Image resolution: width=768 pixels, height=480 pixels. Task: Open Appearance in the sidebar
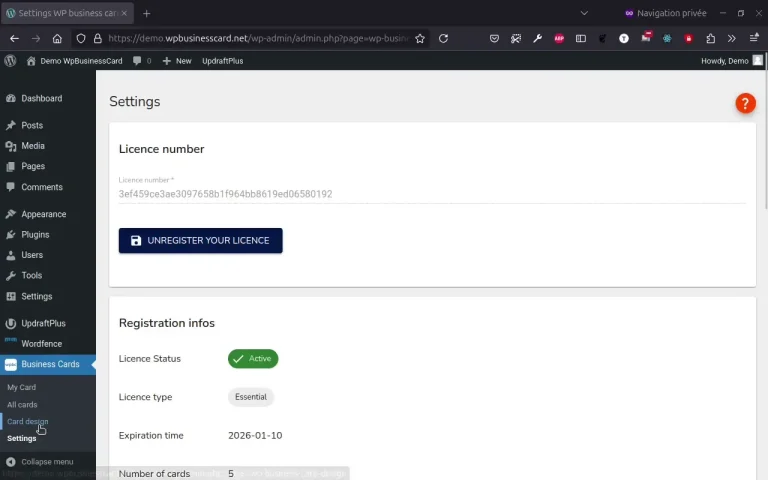(44, 214)
